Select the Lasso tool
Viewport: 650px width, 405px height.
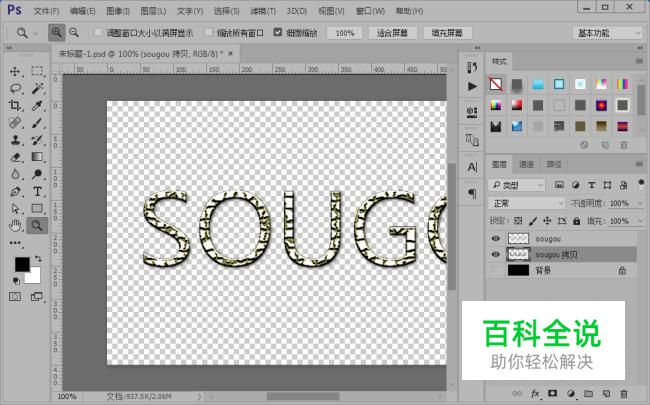15,88
